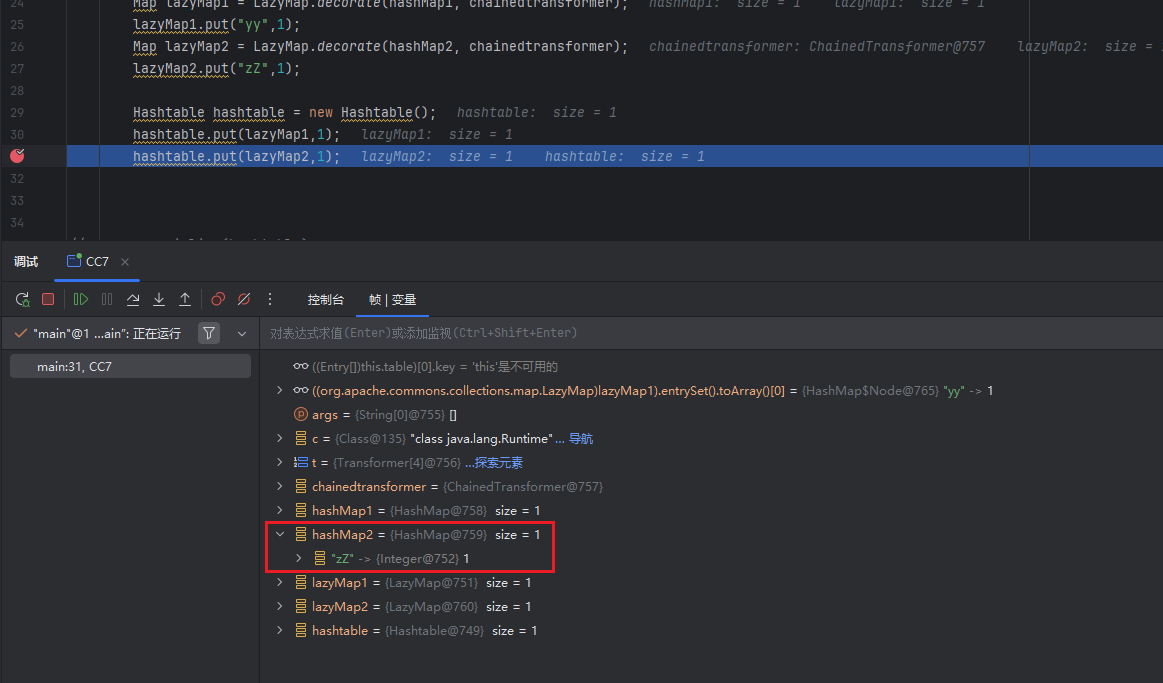Screen dimensions: 1163x683
Task: Switch to the 控制台 console tab
Action: 325,300
